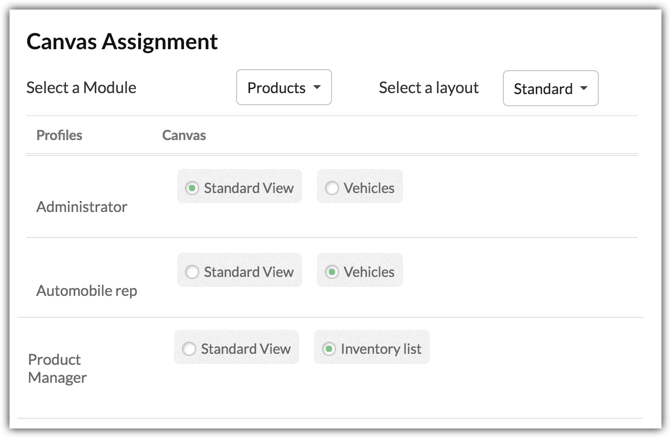The width and height of the screenshot is (671, 438).
Task: Click the caret arrow beside Products
Action: point(317,88)
